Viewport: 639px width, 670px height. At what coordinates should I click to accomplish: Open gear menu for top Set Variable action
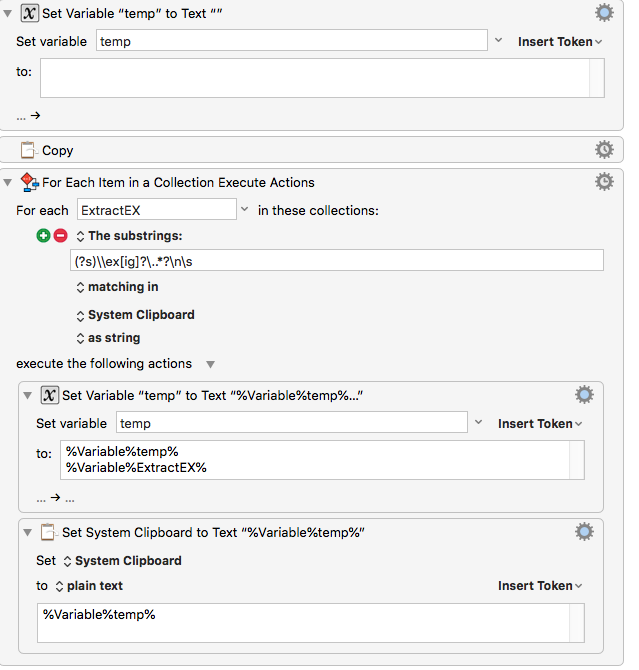pyautogui.click(x=604, y=13)
